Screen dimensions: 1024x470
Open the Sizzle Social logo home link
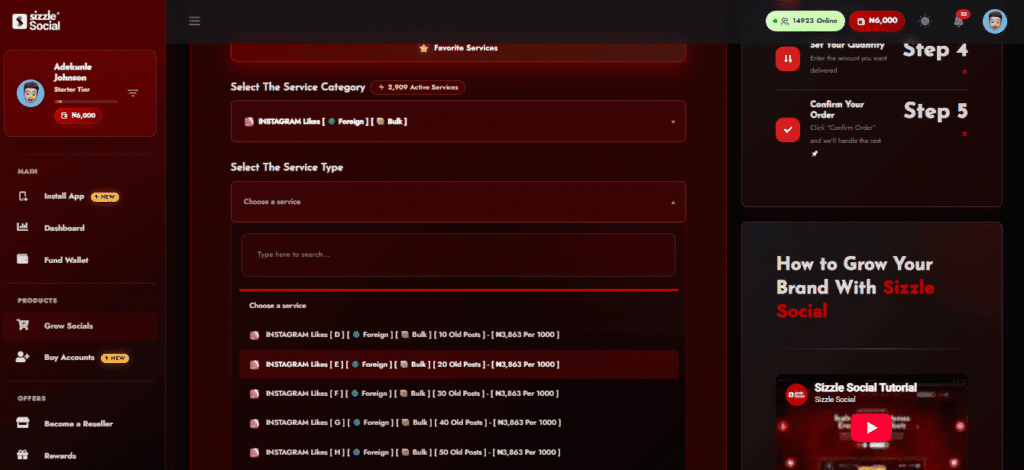pos(37,21)
